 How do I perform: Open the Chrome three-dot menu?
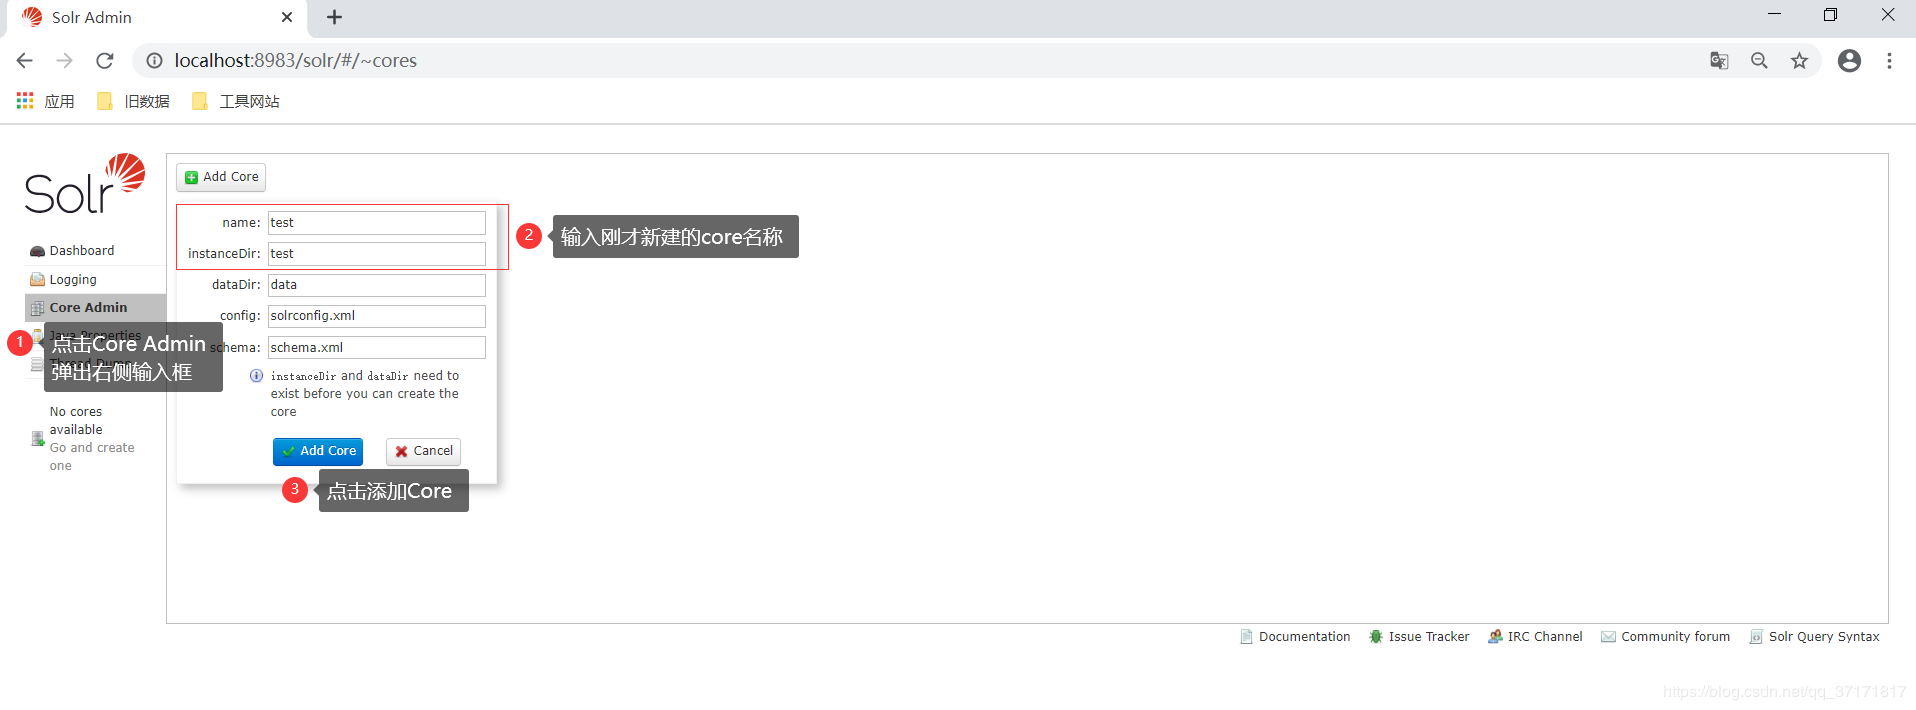[1889, 61]
